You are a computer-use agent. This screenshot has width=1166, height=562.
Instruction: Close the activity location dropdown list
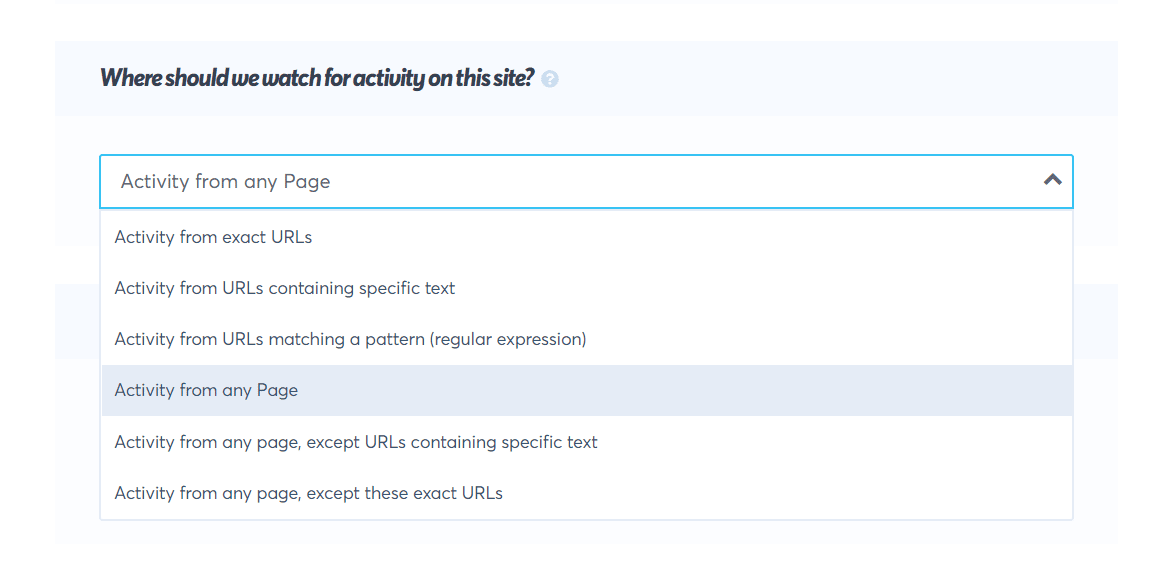coord(1052,180)
